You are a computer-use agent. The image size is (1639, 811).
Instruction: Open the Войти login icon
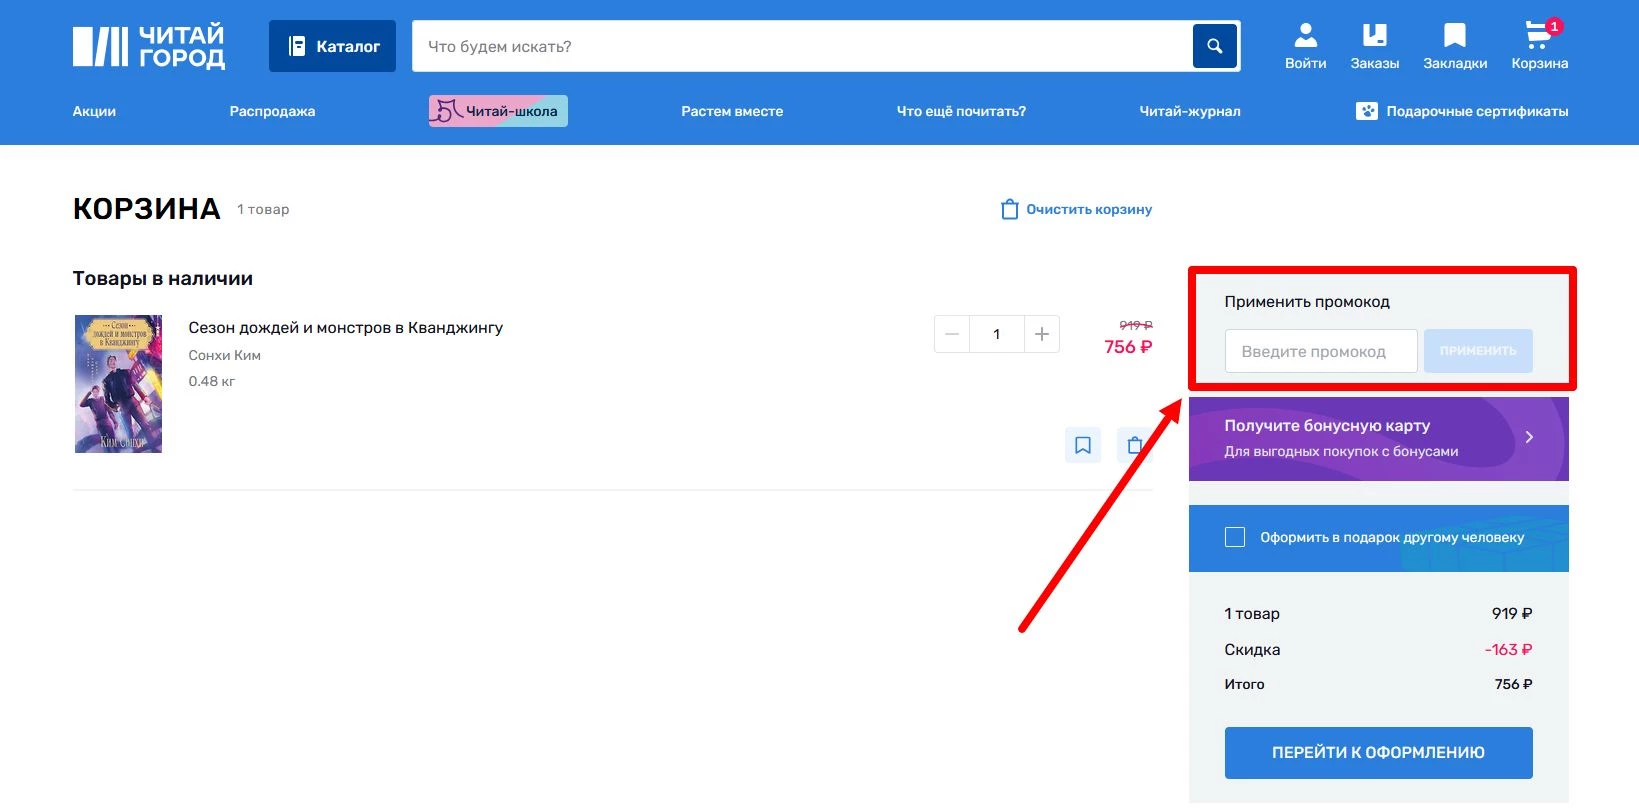[x=1305, y=46]
